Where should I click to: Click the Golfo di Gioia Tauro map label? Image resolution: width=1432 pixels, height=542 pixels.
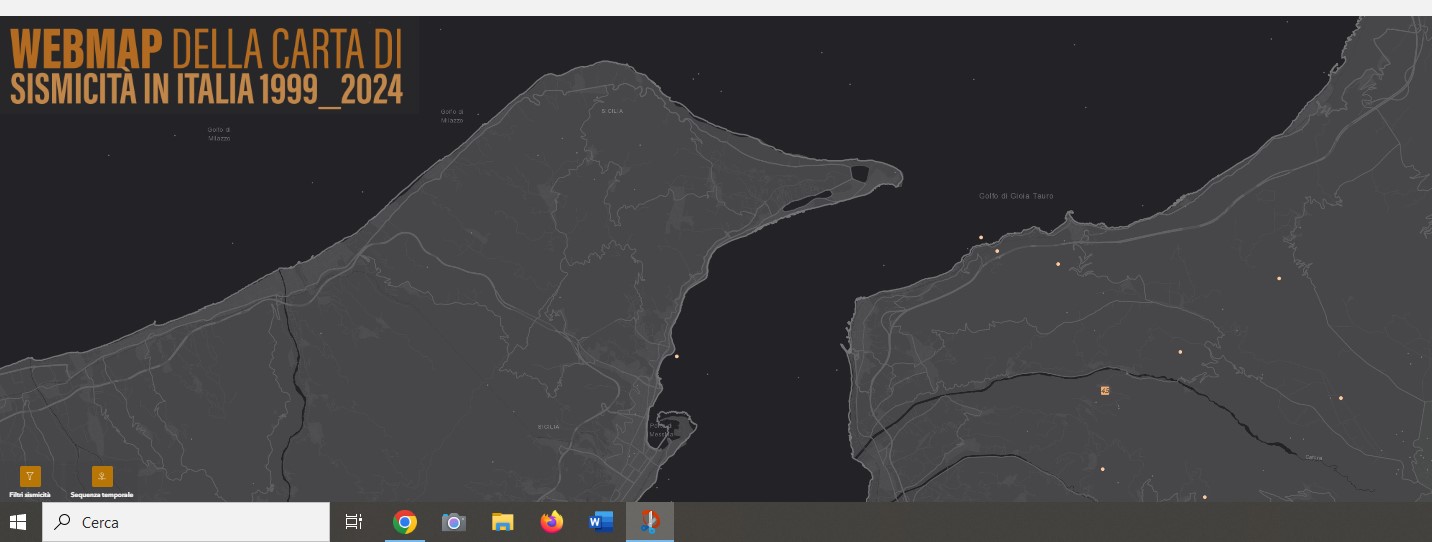(1016, 196)
